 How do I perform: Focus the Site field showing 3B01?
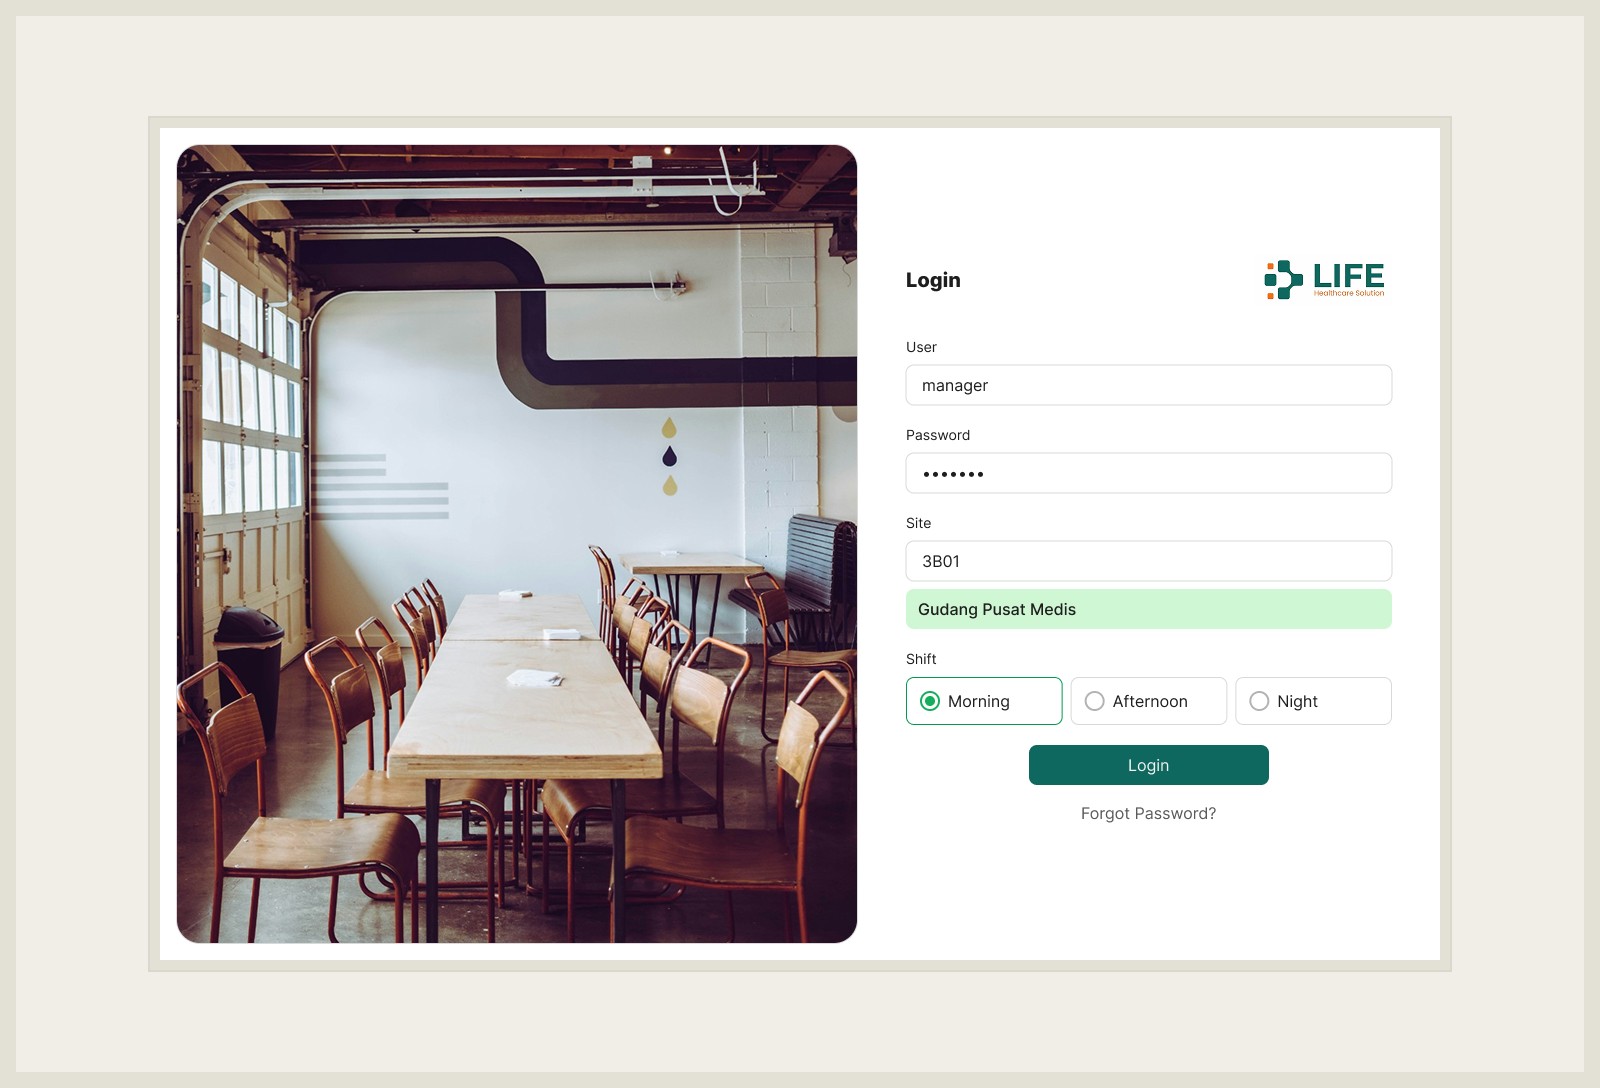[1149, 561]
